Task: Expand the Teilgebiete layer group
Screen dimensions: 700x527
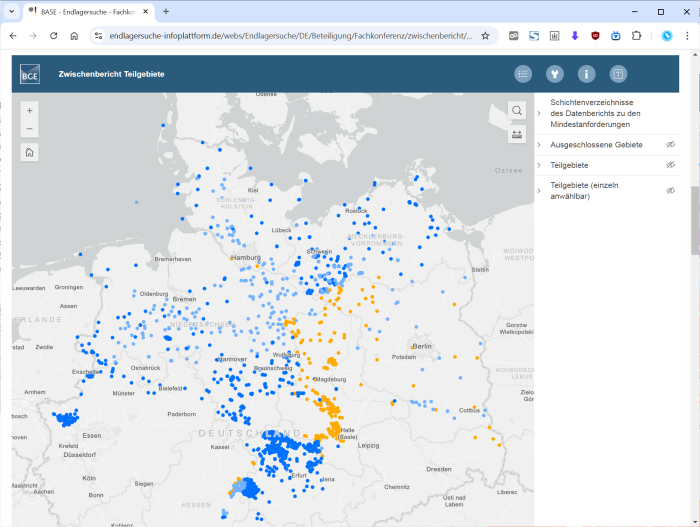Action: click(x=540, y=164)
